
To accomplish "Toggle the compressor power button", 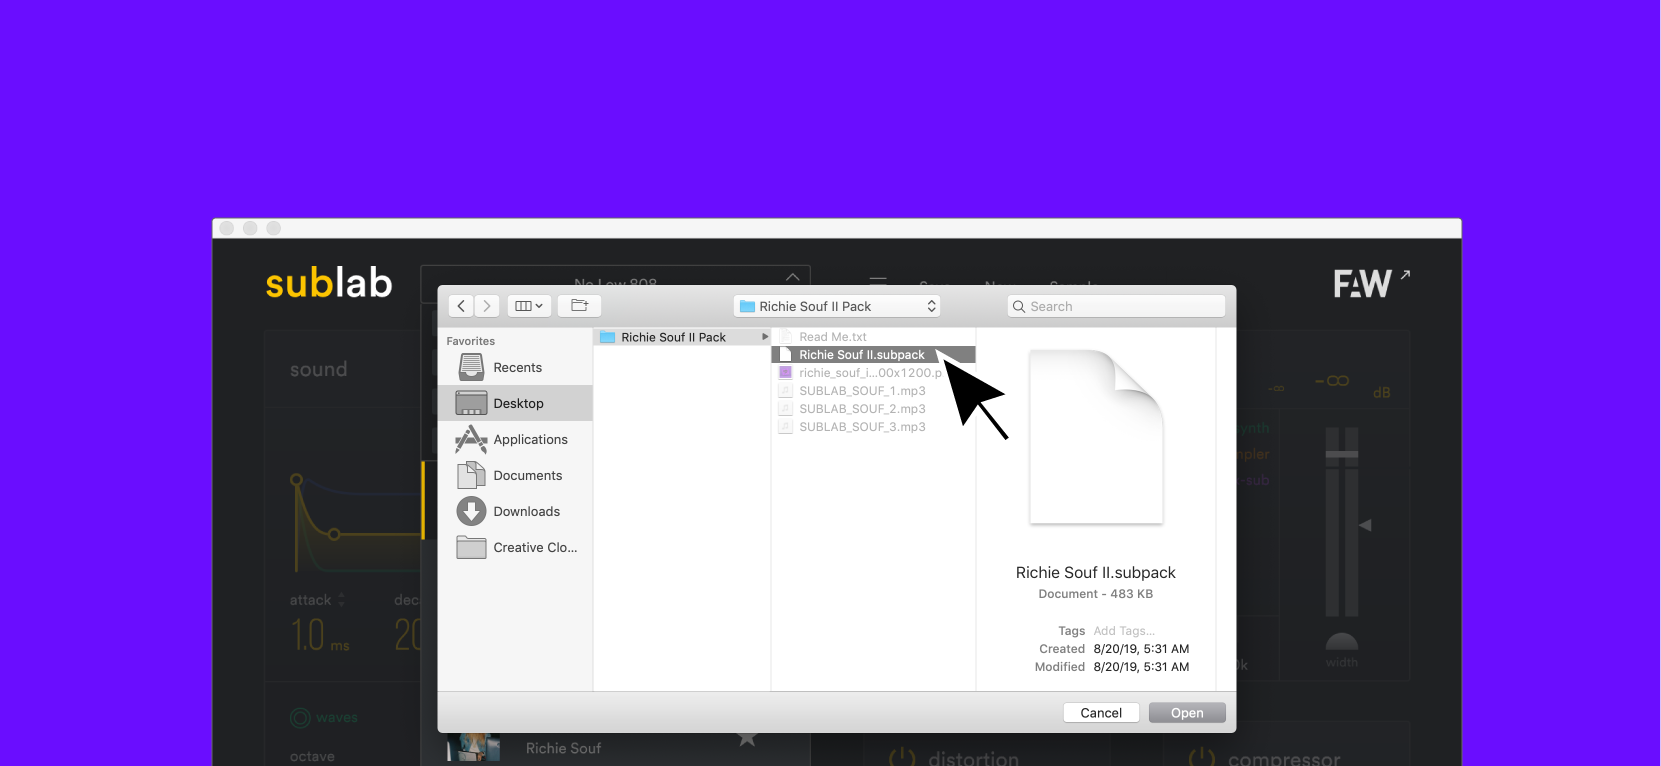I will [1201, 759].
